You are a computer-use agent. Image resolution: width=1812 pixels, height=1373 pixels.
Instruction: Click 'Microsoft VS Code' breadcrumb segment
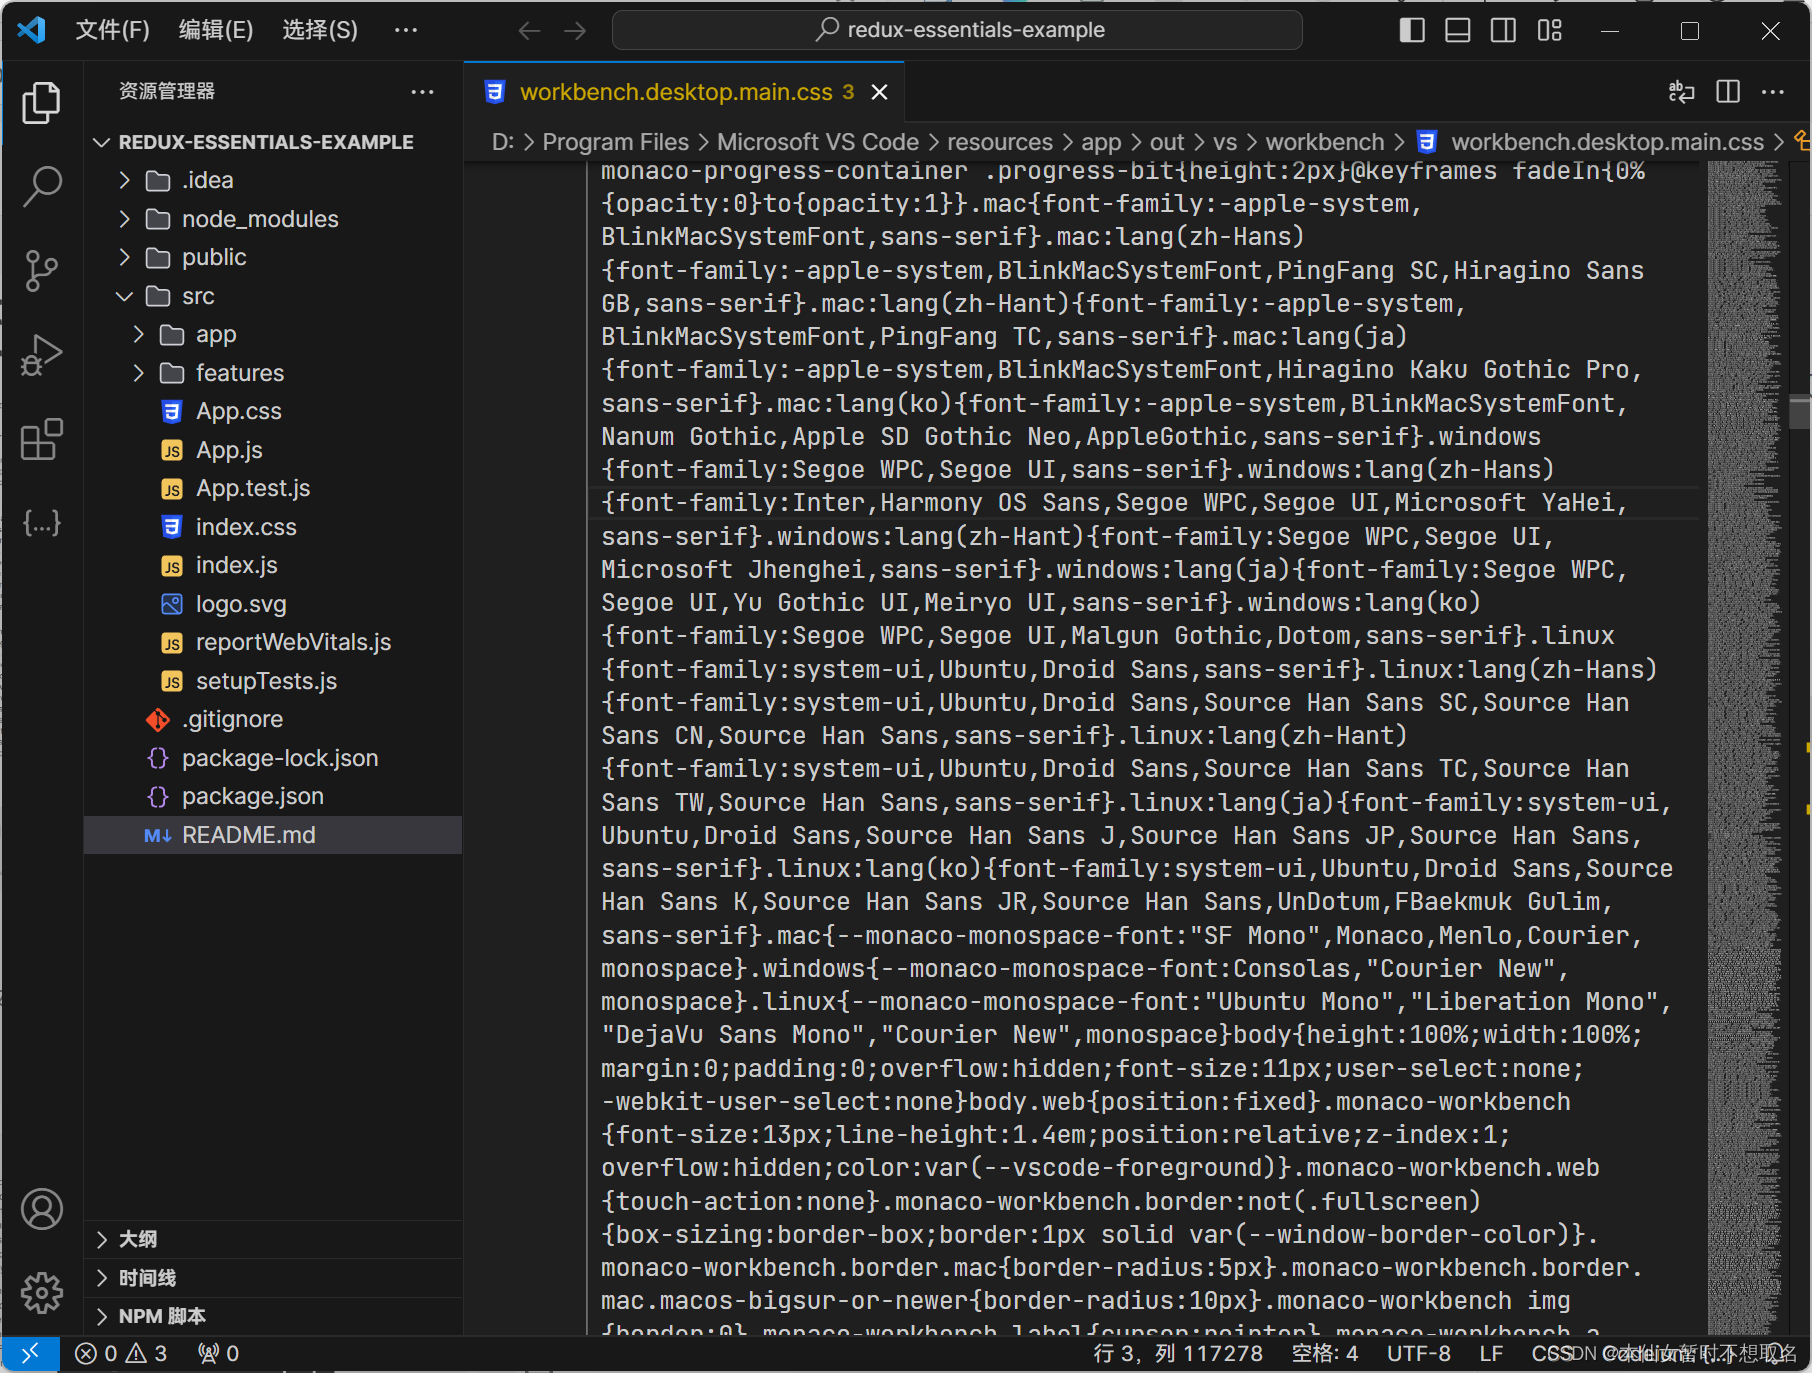818,142
